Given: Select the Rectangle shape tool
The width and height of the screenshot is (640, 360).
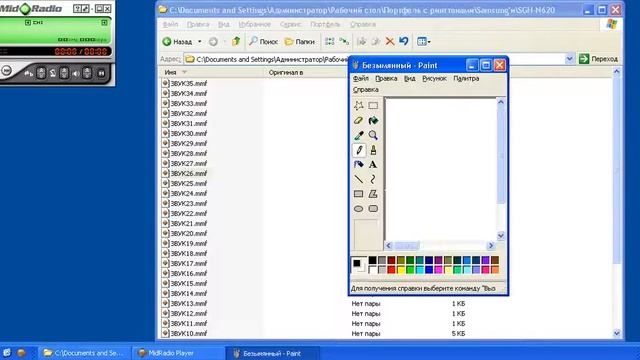Looking at the screenshot, I should click(x=359, y=194).
